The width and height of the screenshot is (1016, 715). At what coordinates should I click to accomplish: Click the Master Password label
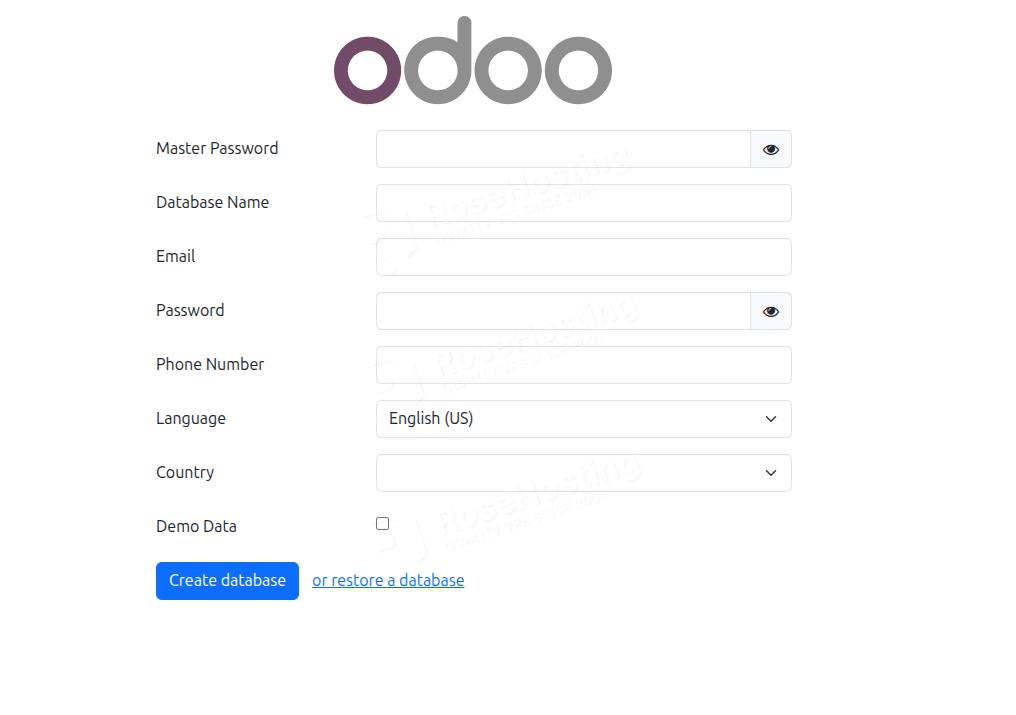click(x=217, y=148)
